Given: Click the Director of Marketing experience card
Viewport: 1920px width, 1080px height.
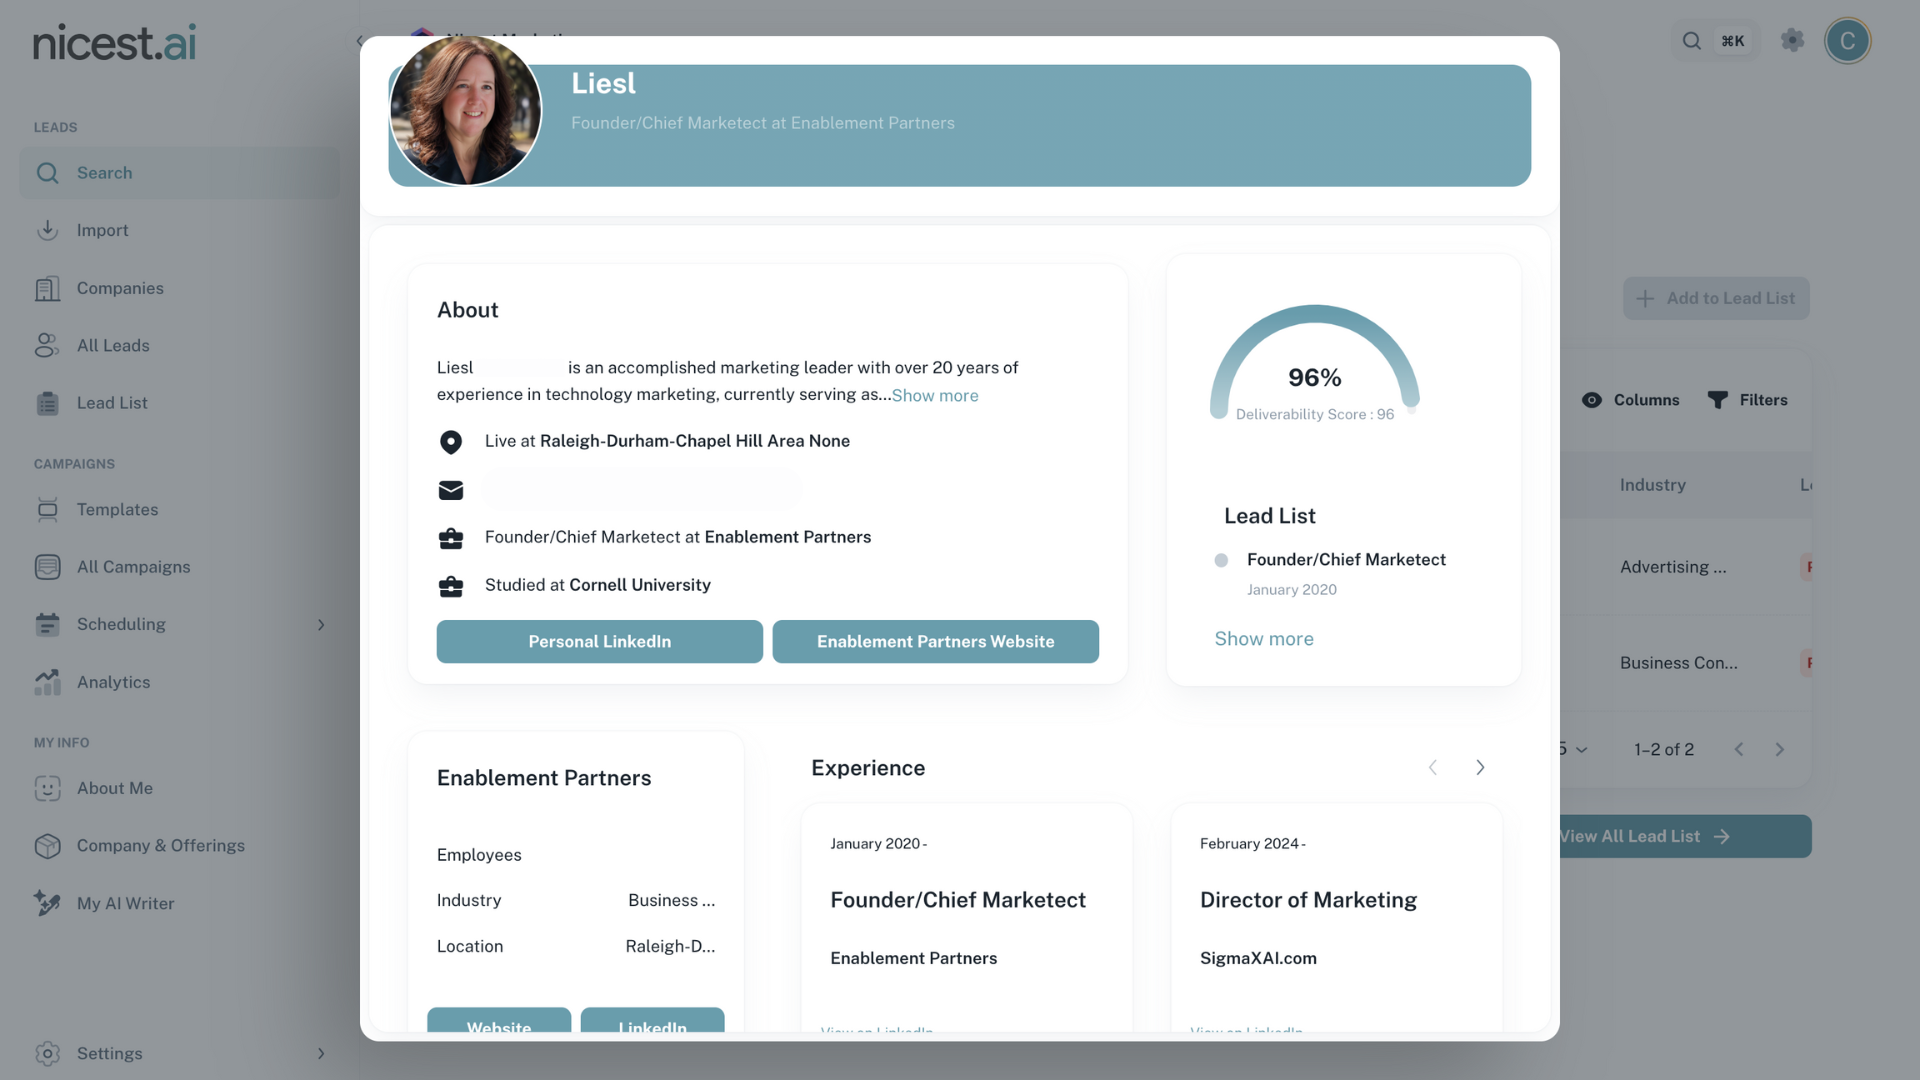Looking at the screenshot, I should click(x=1336, y=917).
